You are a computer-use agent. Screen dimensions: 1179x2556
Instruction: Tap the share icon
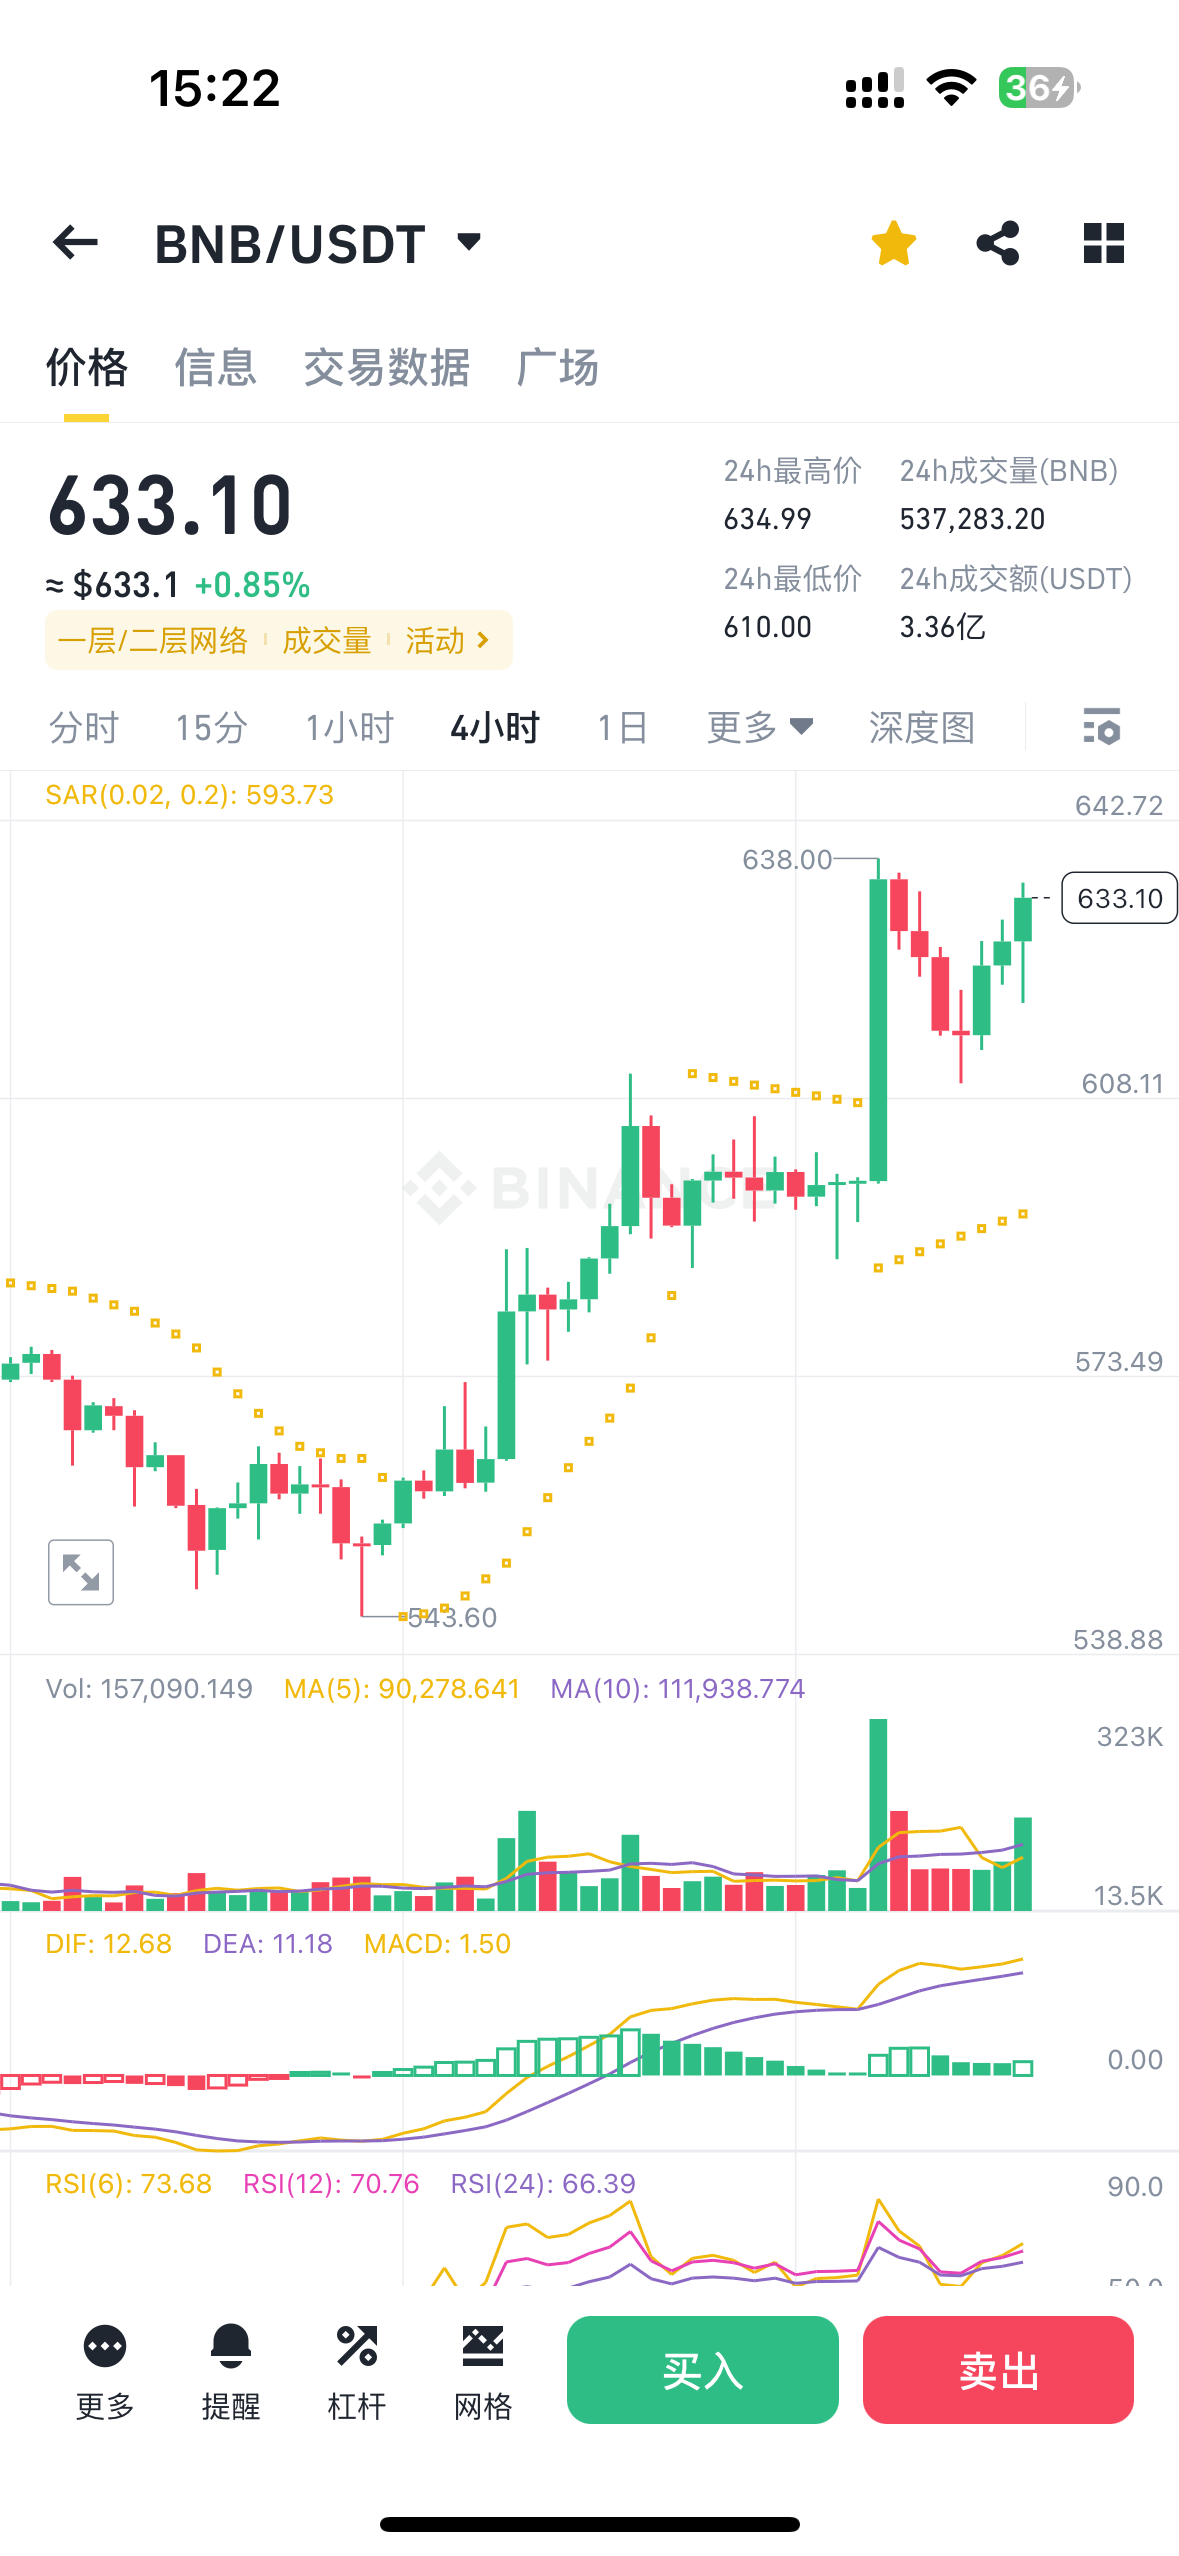(998, 243)
